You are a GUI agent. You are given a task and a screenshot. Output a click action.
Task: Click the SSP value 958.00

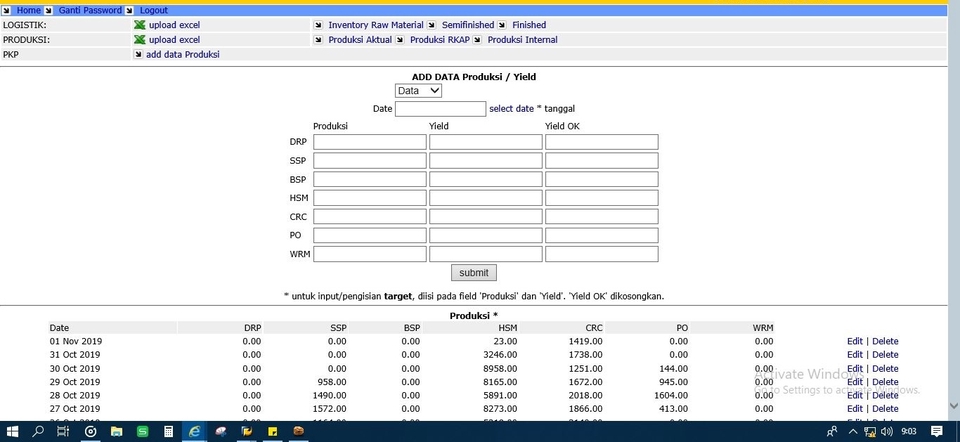pos(332,382)
